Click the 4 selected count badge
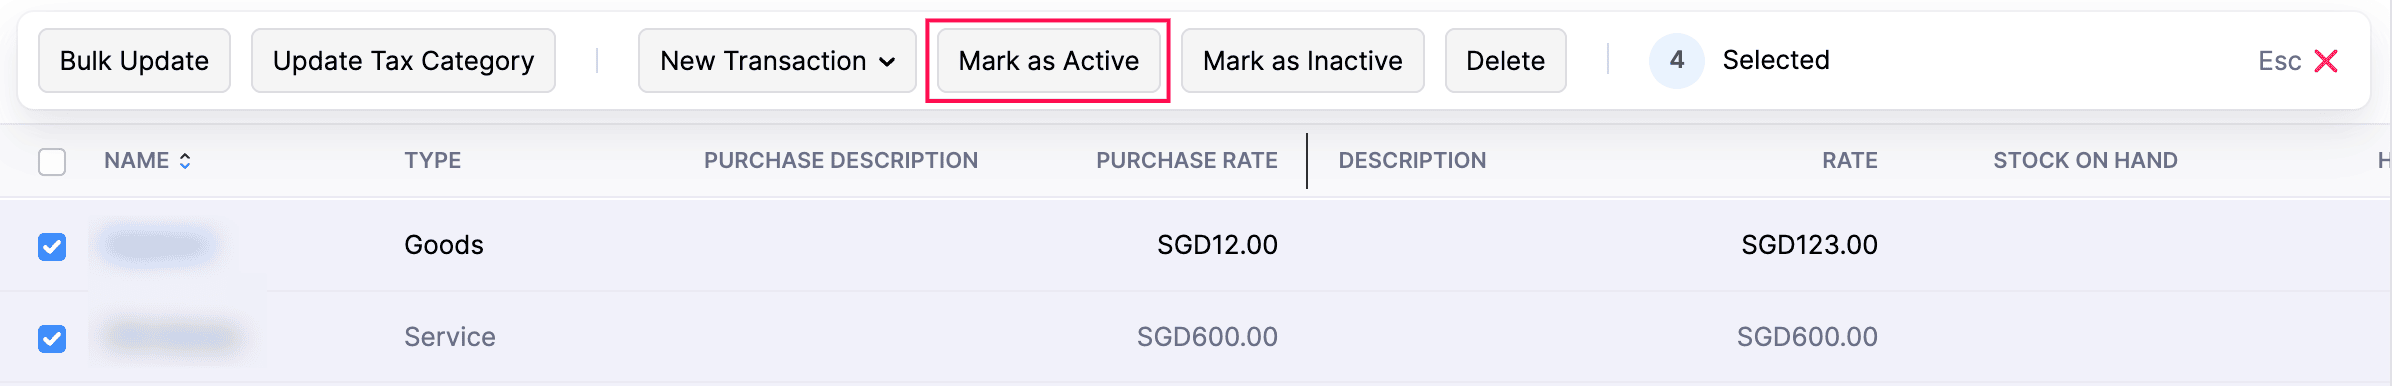Screen dimensions: 2392x386 coord(1676,60)
